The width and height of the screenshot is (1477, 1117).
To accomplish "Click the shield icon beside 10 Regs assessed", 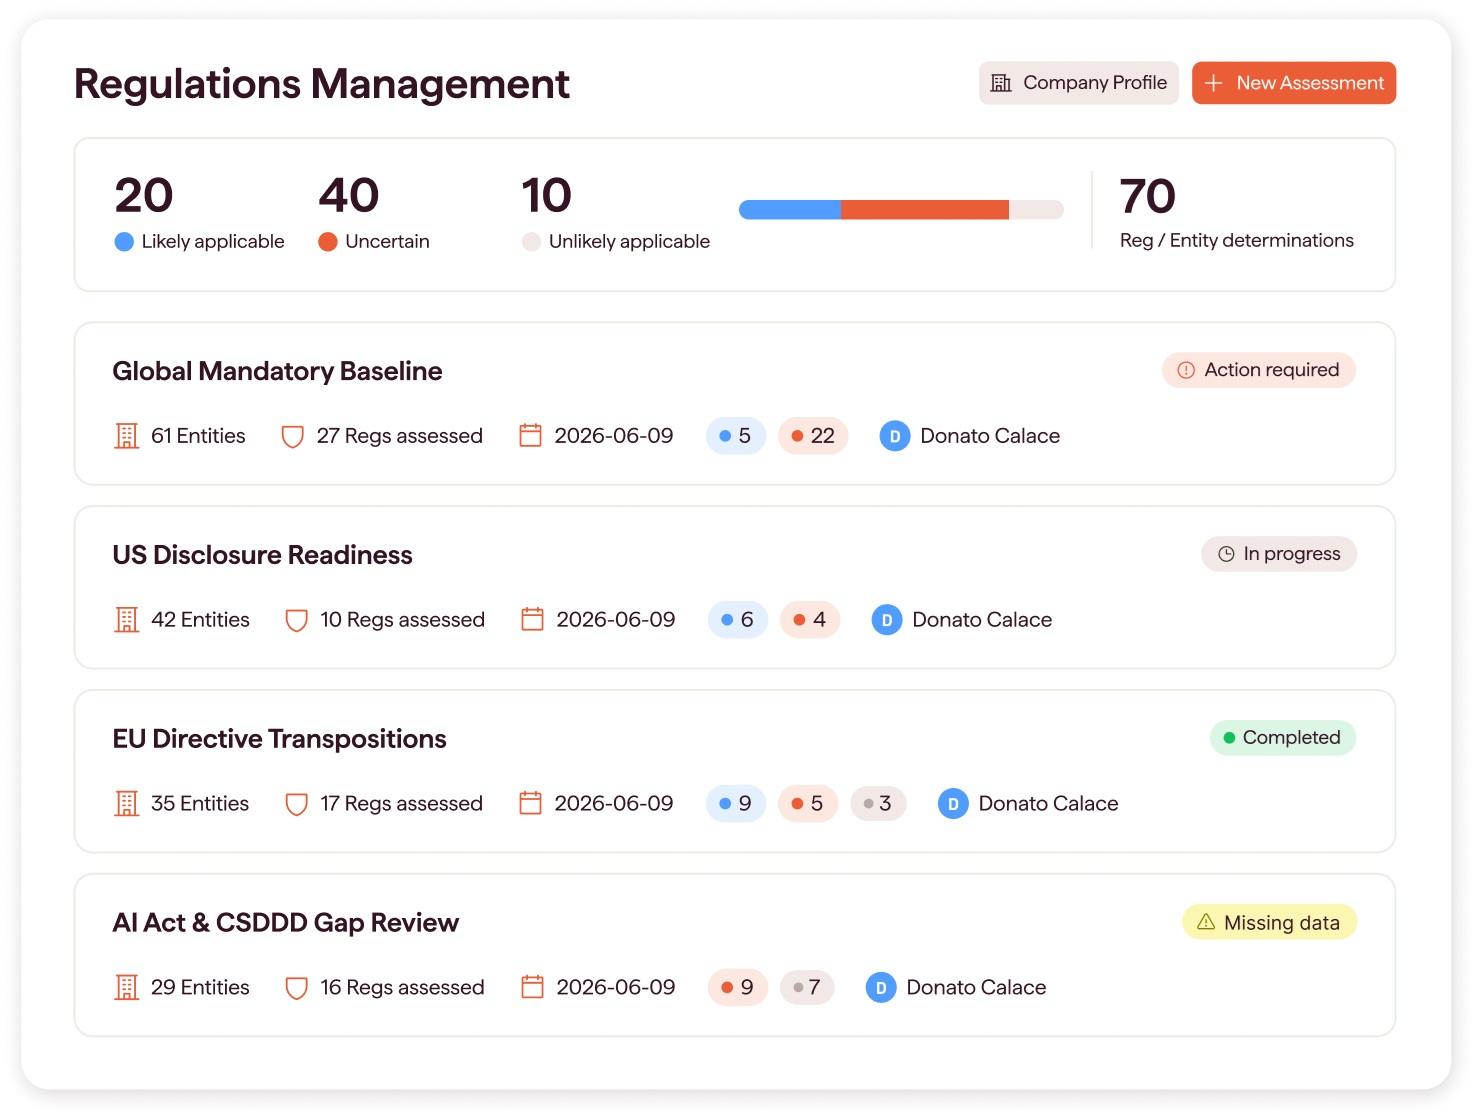I will [296, 620].
